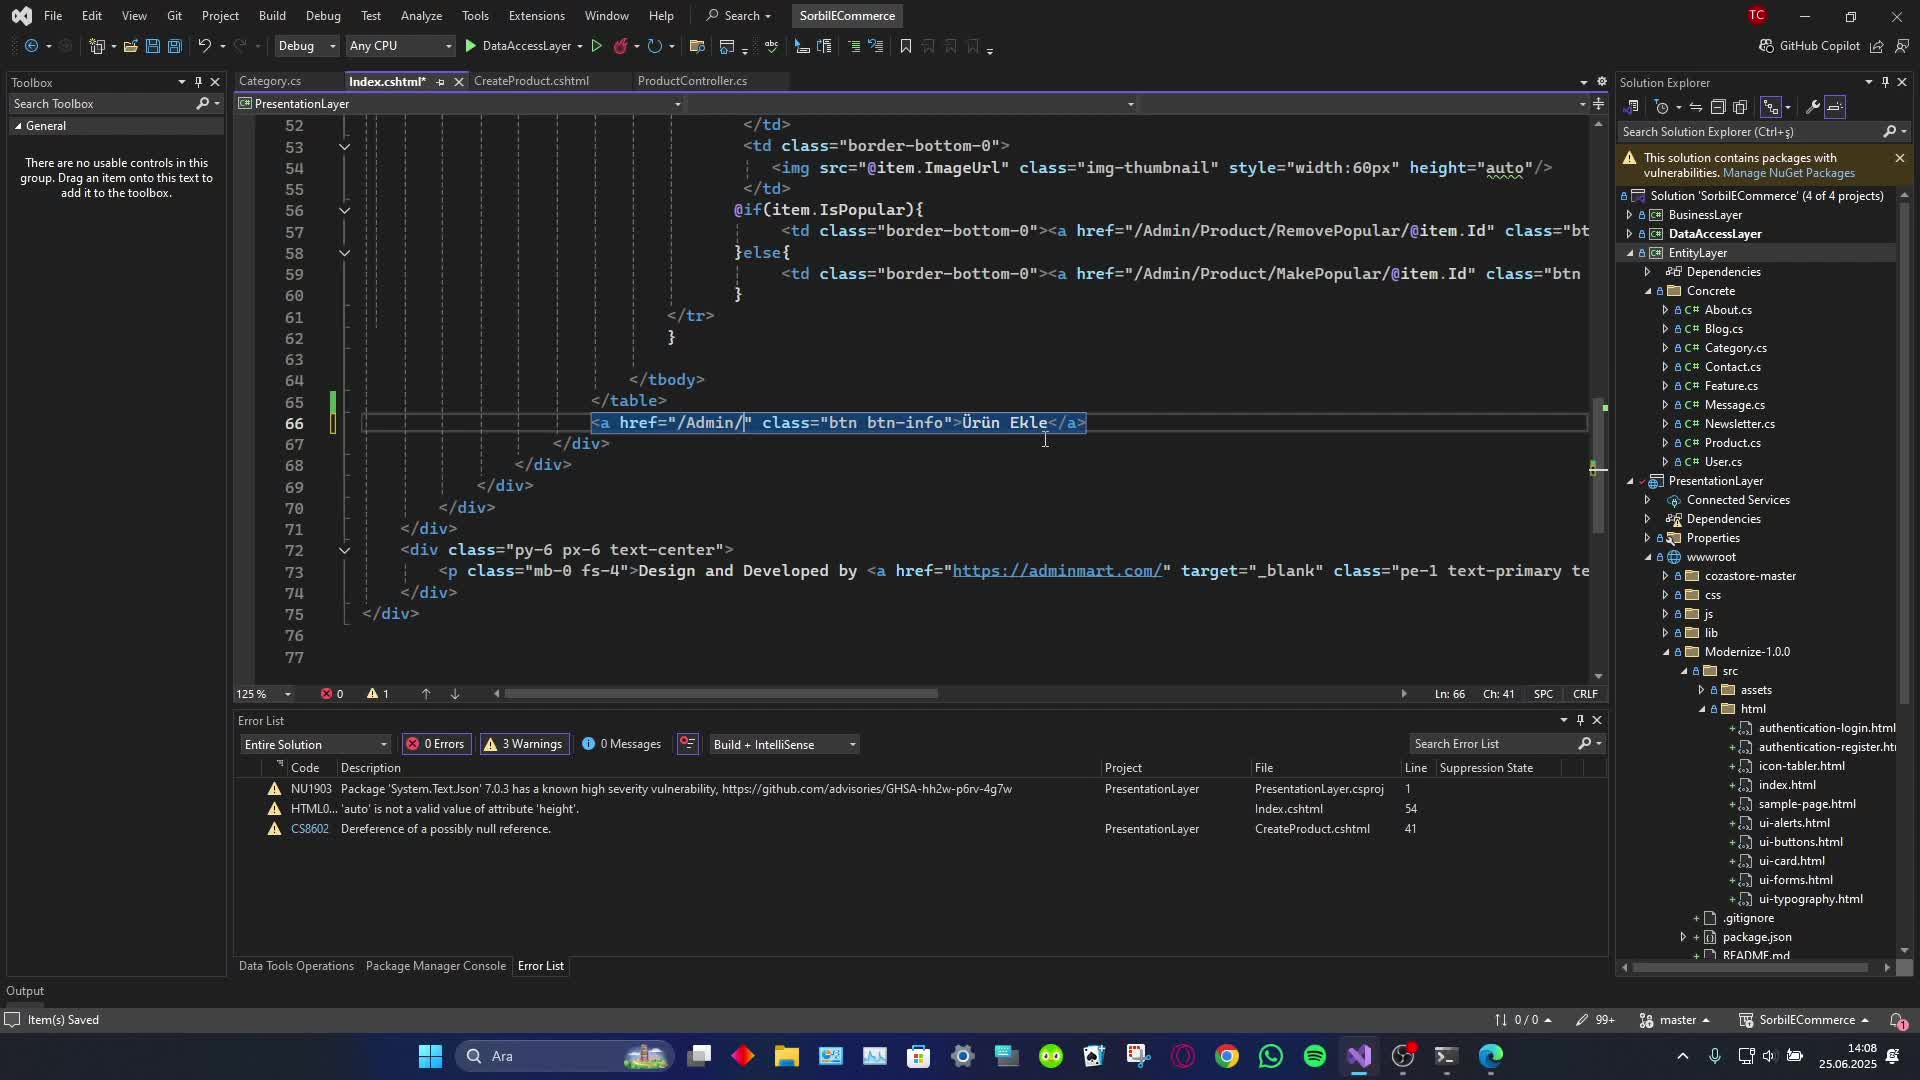The image size is (1920, 1080).
Task: Toggle Preview Selected Items icon
Action: click(1835, 107)
